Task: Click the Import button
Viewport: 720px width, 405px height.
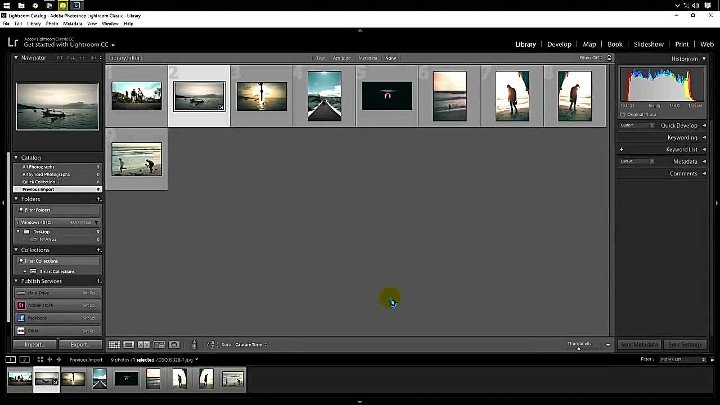Action: pyautogui.click(x=34, y=344)
